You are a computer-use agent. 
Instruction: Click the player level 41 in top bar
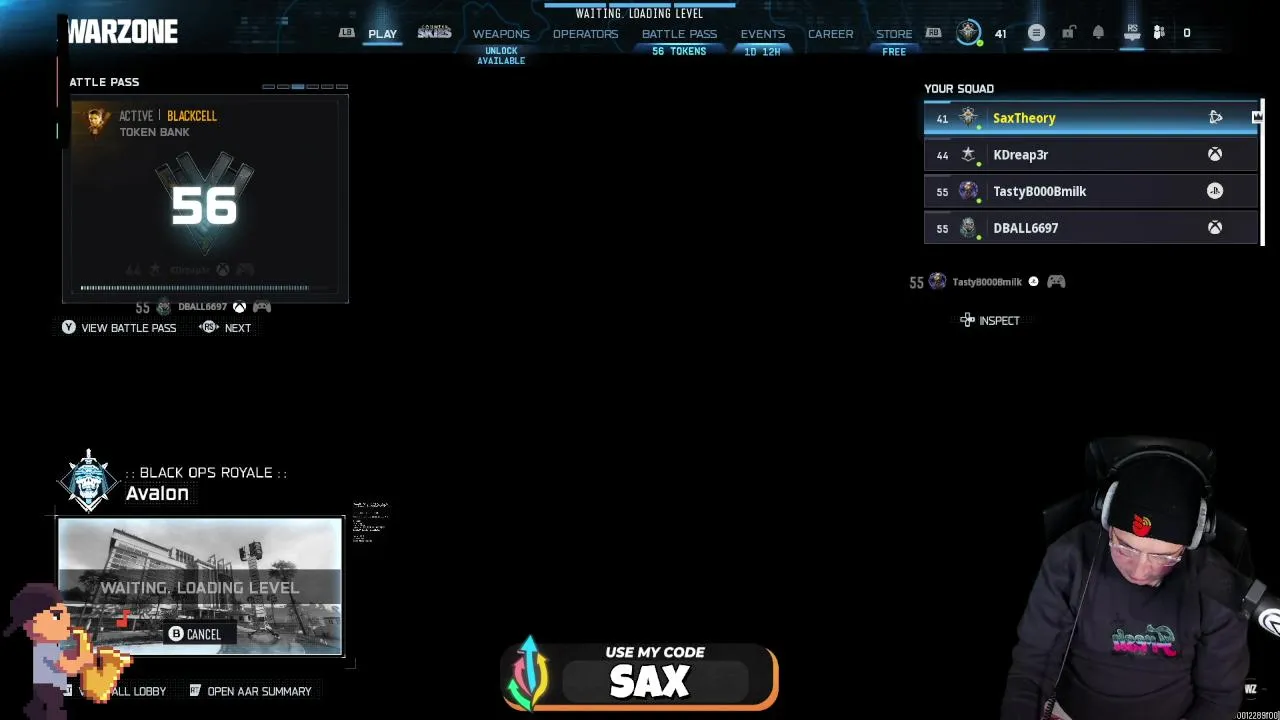point(1000,34)
